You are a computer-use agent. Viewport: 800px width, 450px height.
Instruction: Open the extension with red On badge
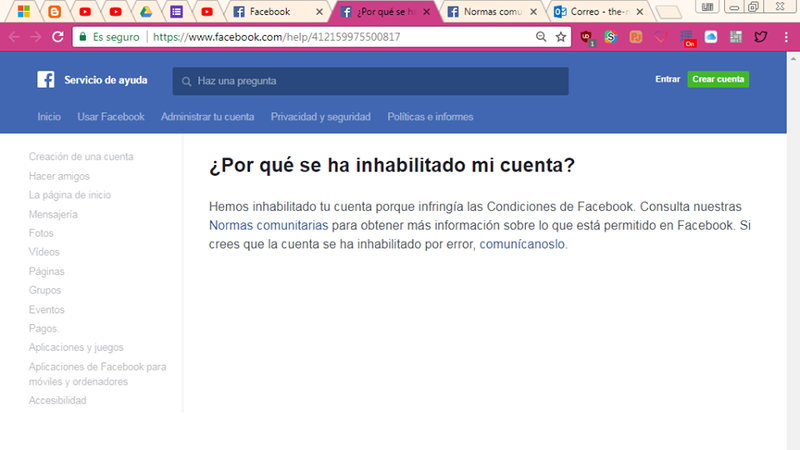pyautogui.click(x=687, y=38)
